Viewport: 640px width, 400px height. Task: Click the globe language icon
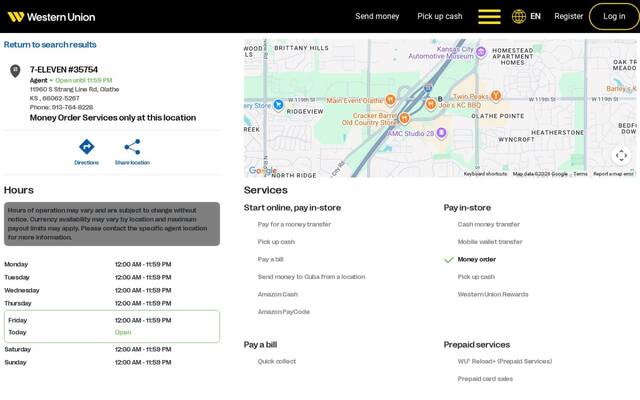pyautogui.click(x=519, y=17)
